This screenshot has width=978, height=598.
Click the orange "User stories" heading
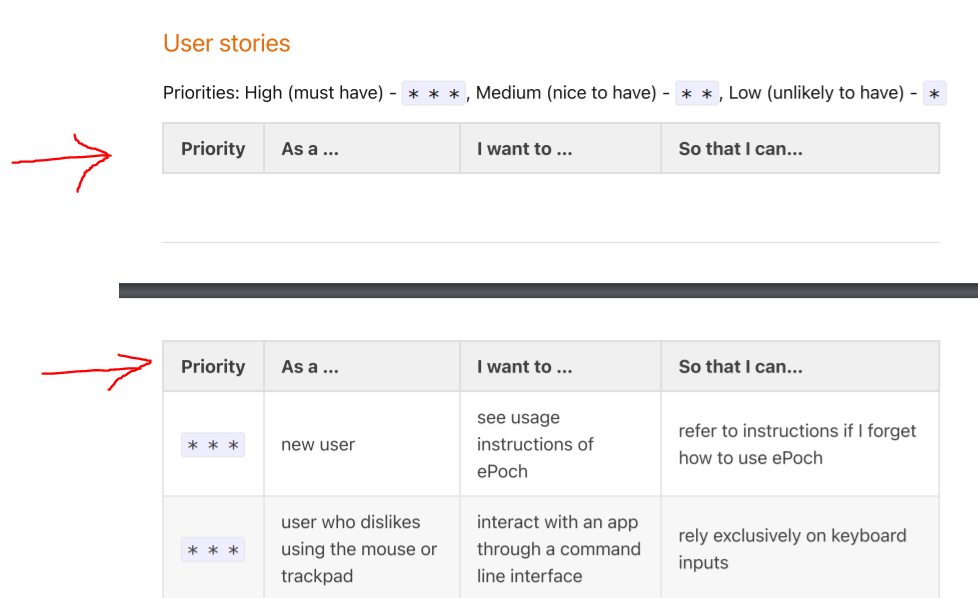[x=227, y=44]
